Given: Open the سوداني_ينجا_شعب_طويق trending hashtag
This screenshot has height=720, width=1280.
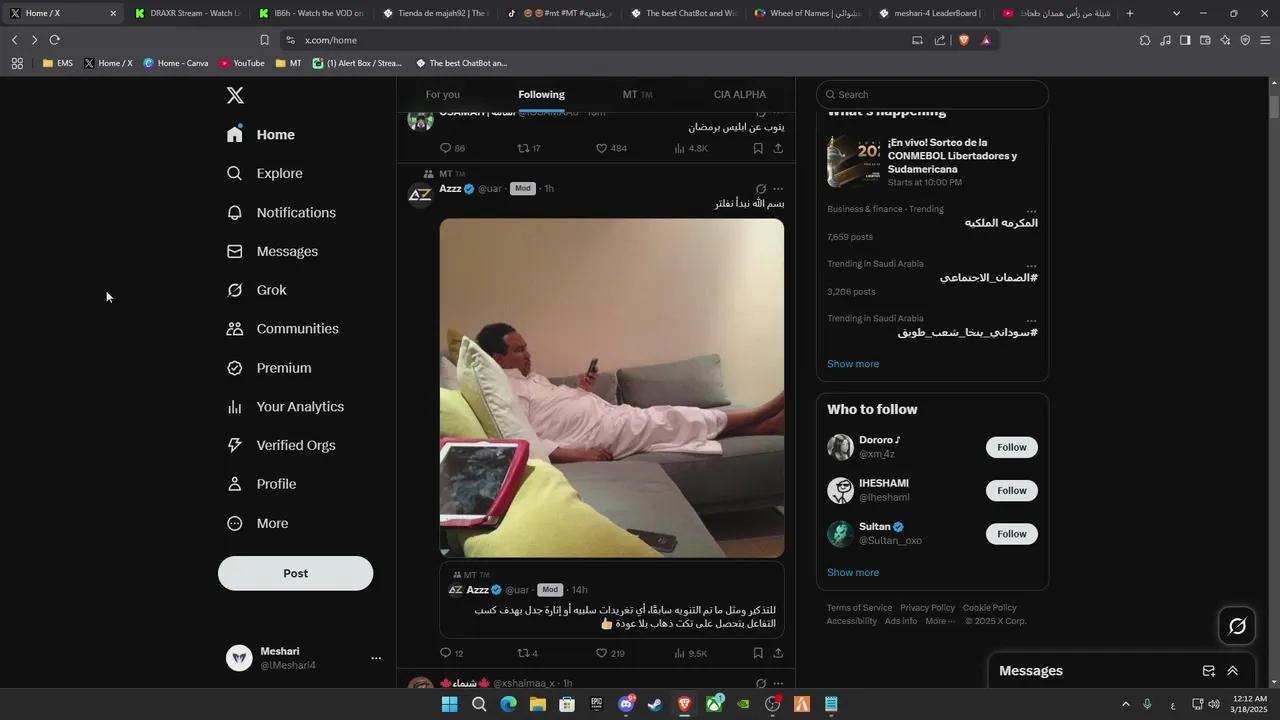Looking at the screenshot, I should (968, 332).
